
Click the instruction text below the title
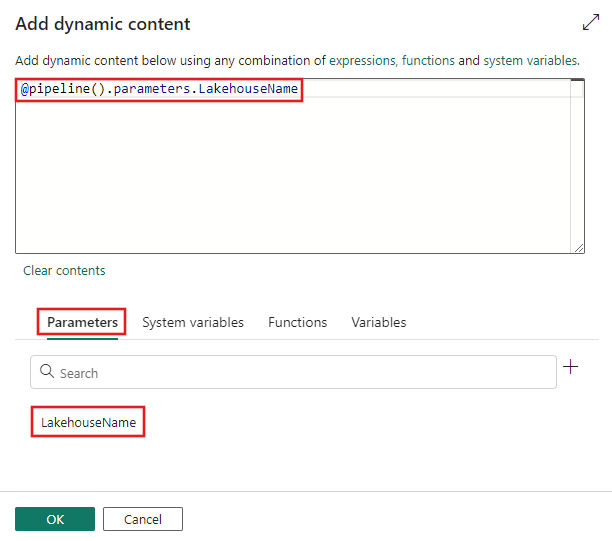tap(297, 61)
